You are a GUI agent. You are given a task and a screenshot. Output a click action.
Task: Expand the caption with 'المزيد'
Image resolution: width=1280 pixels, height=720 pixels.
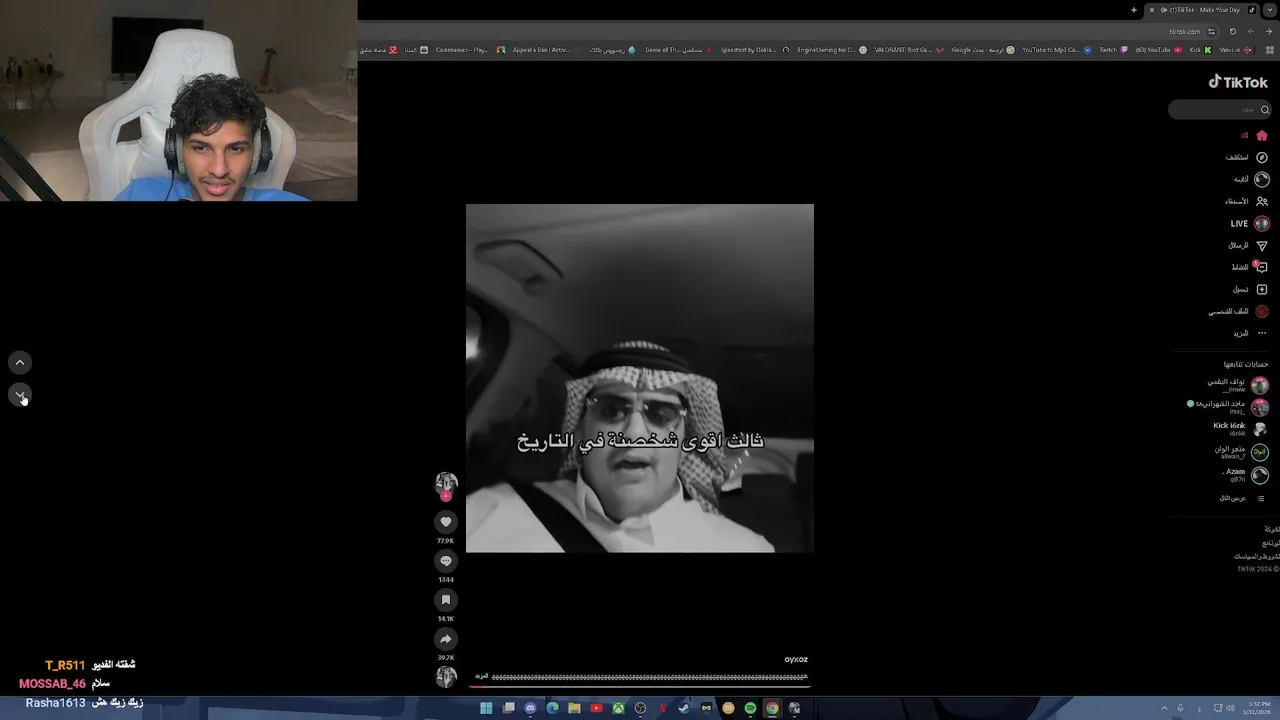tap(482, 677)
